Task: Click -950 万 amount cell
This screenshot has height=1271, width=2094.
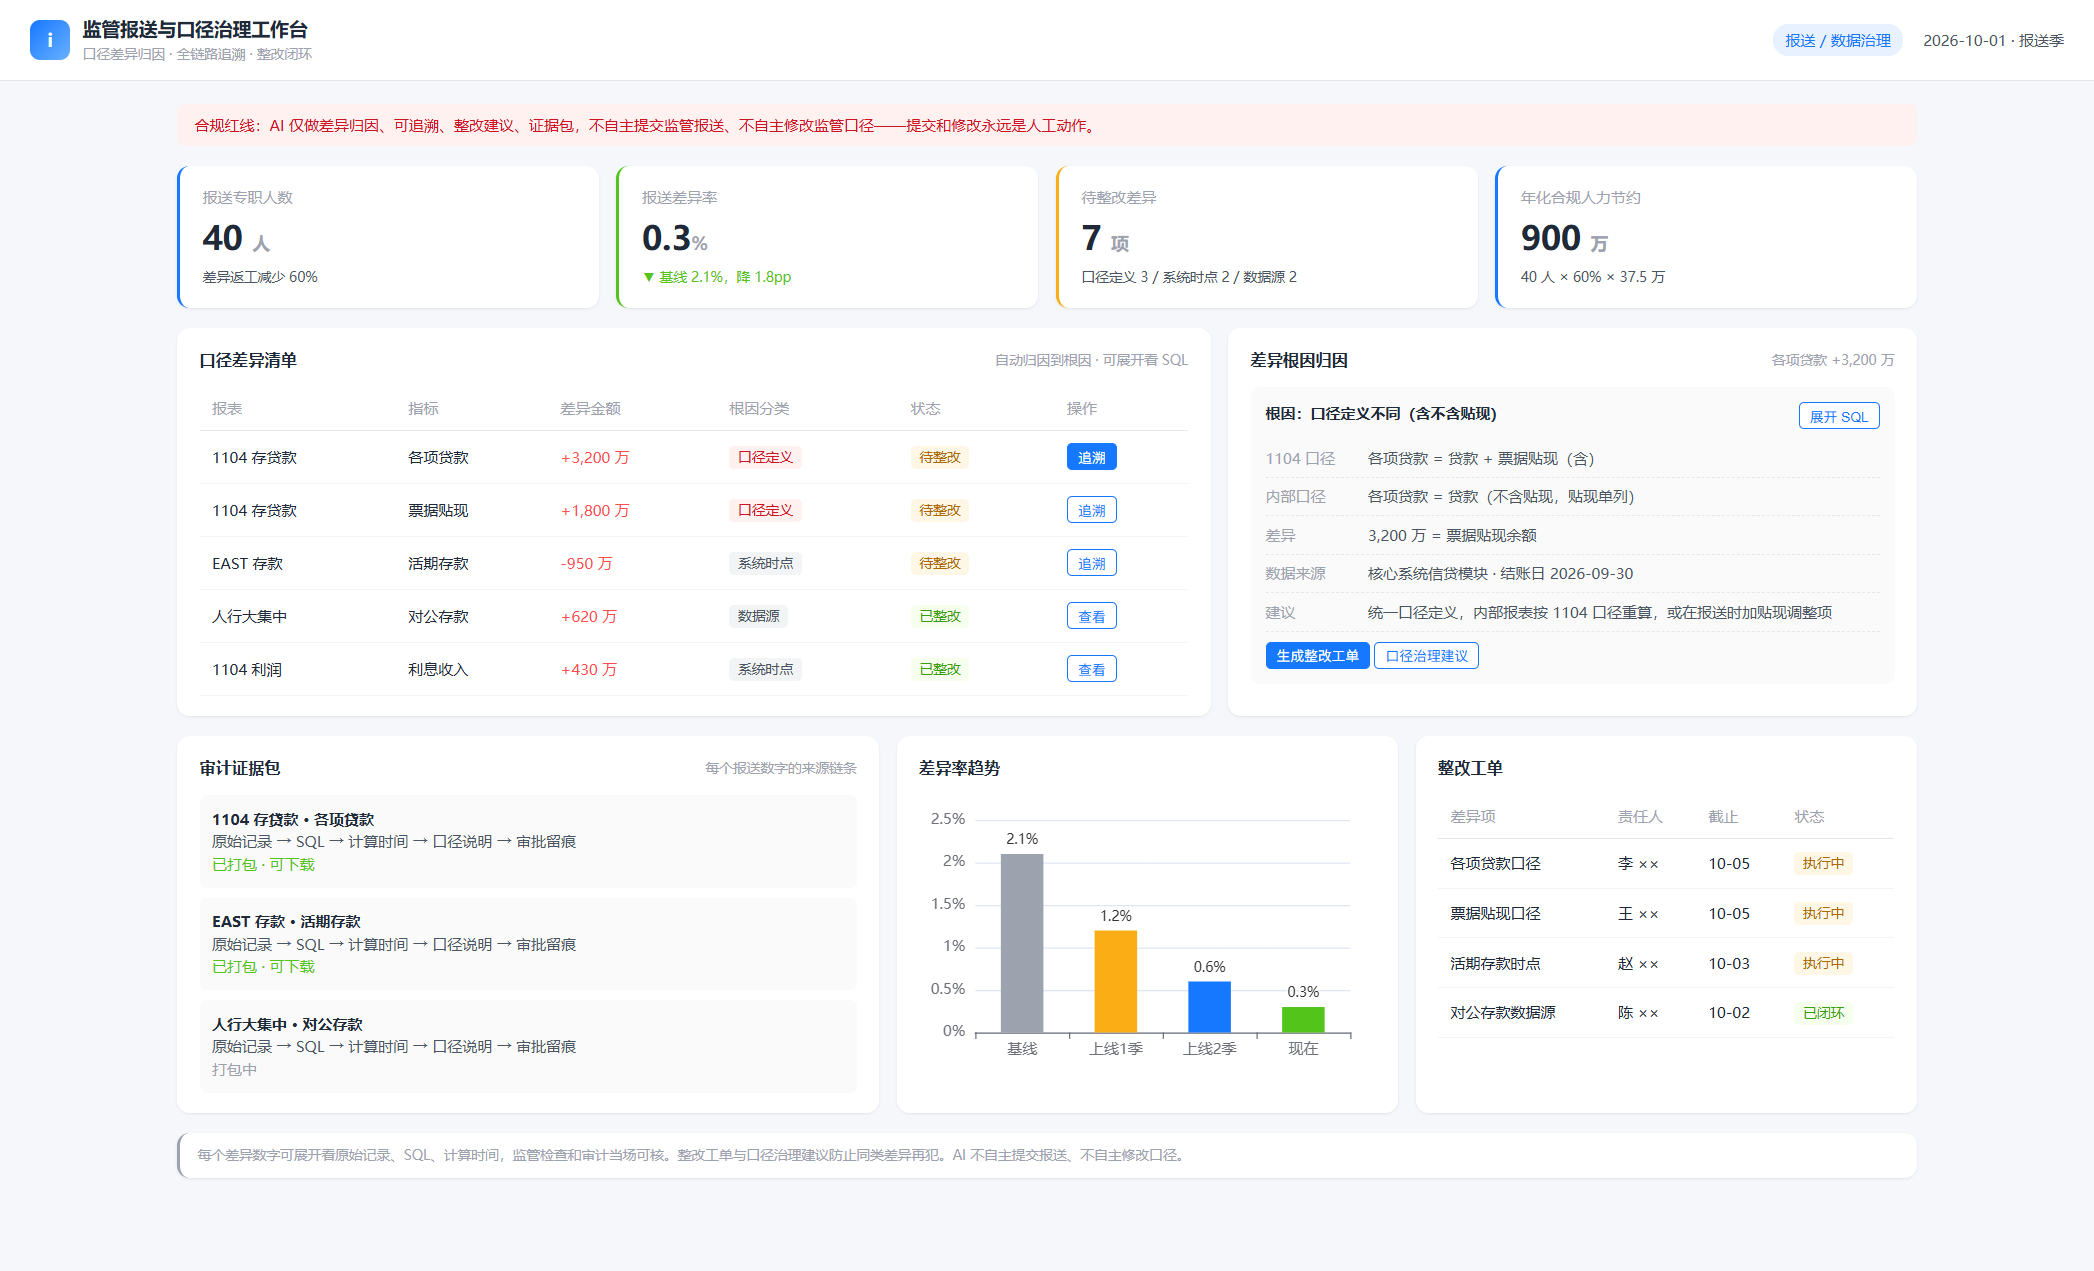Action: tap(586, 563)
